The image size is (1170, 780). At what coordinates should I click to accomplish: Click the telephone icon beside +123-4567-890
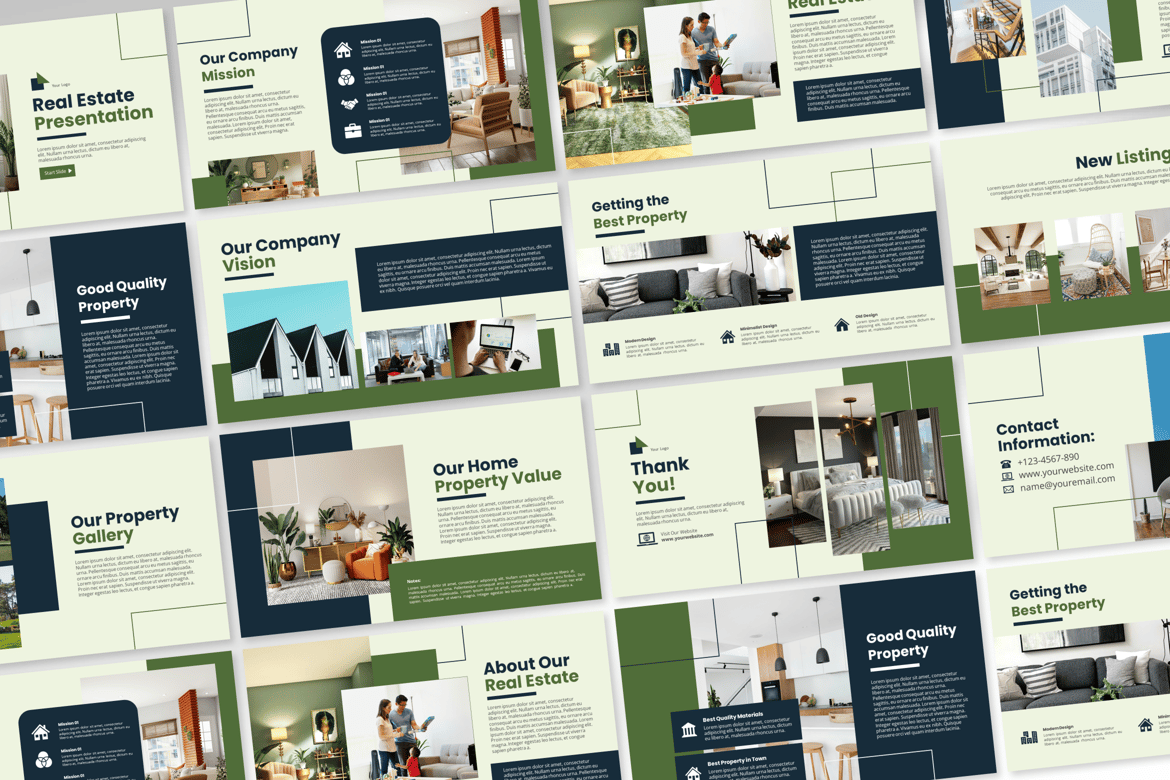point(1005,464)
